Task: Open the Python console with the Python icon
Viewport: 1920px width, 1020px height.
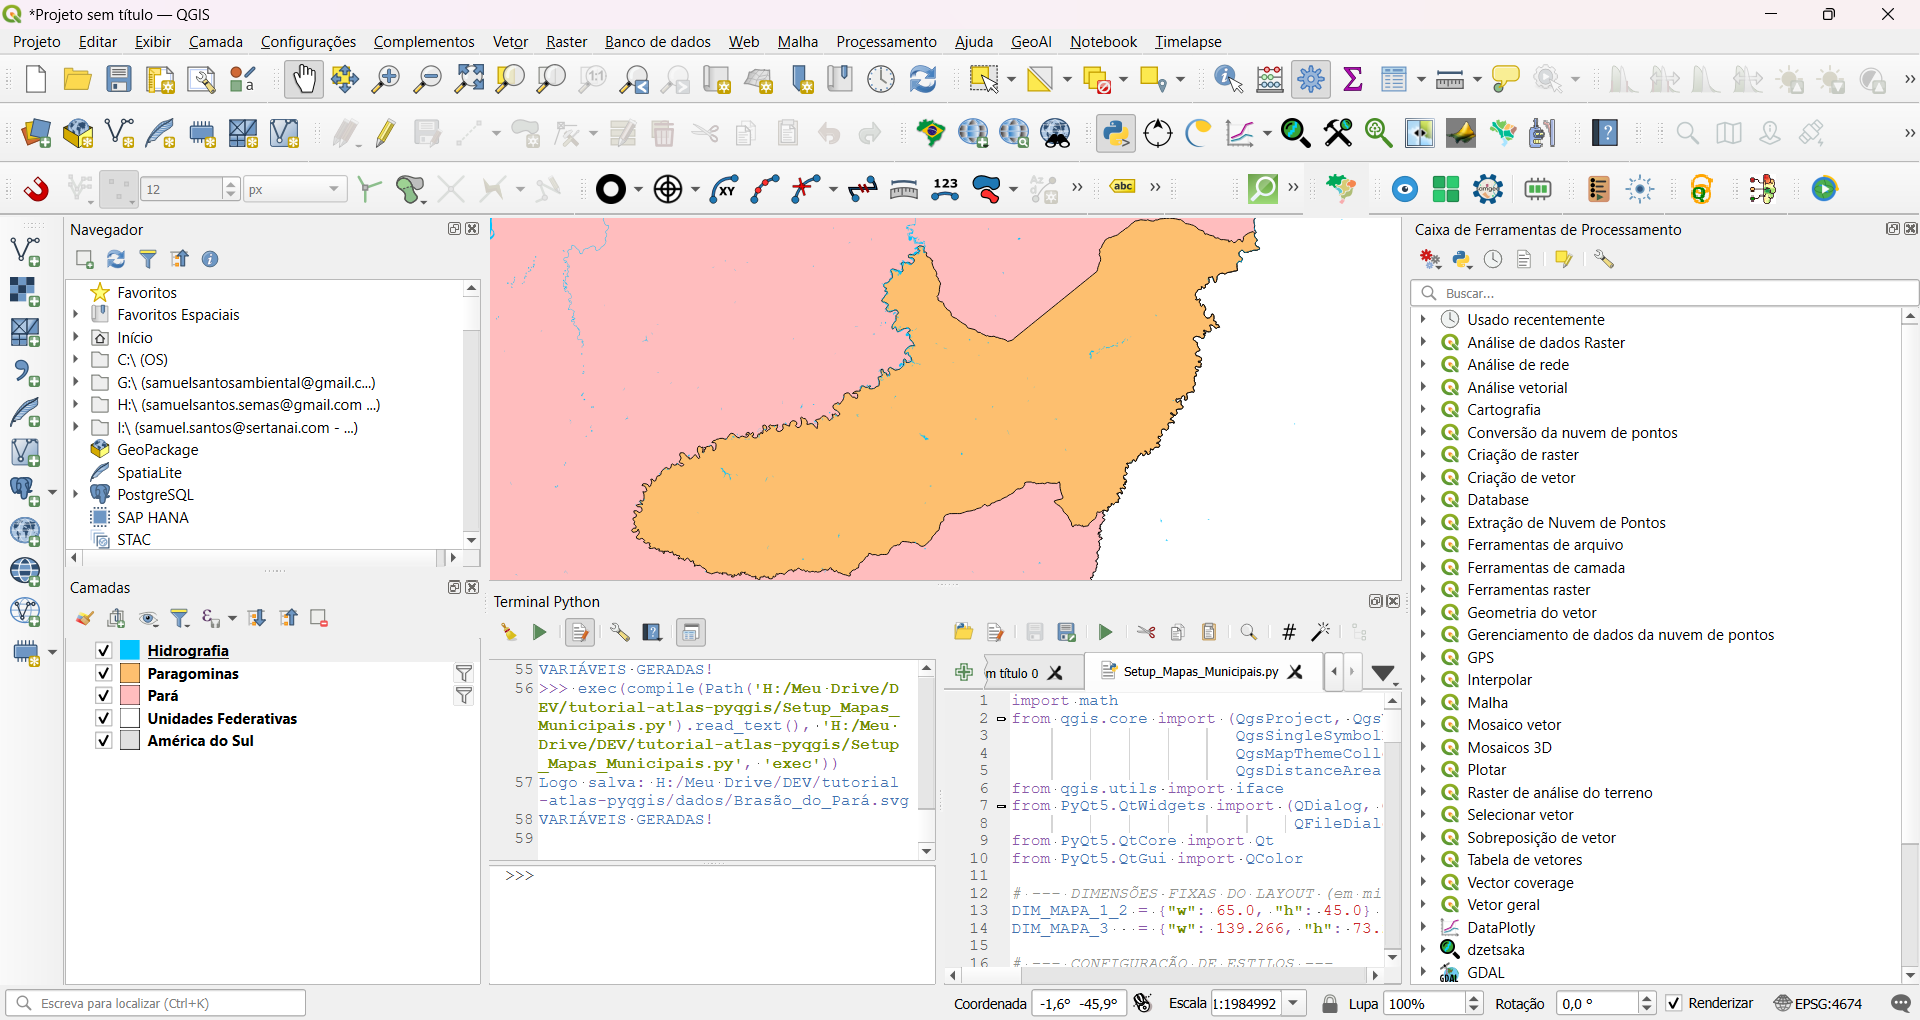Action: tap(1115, 132)
